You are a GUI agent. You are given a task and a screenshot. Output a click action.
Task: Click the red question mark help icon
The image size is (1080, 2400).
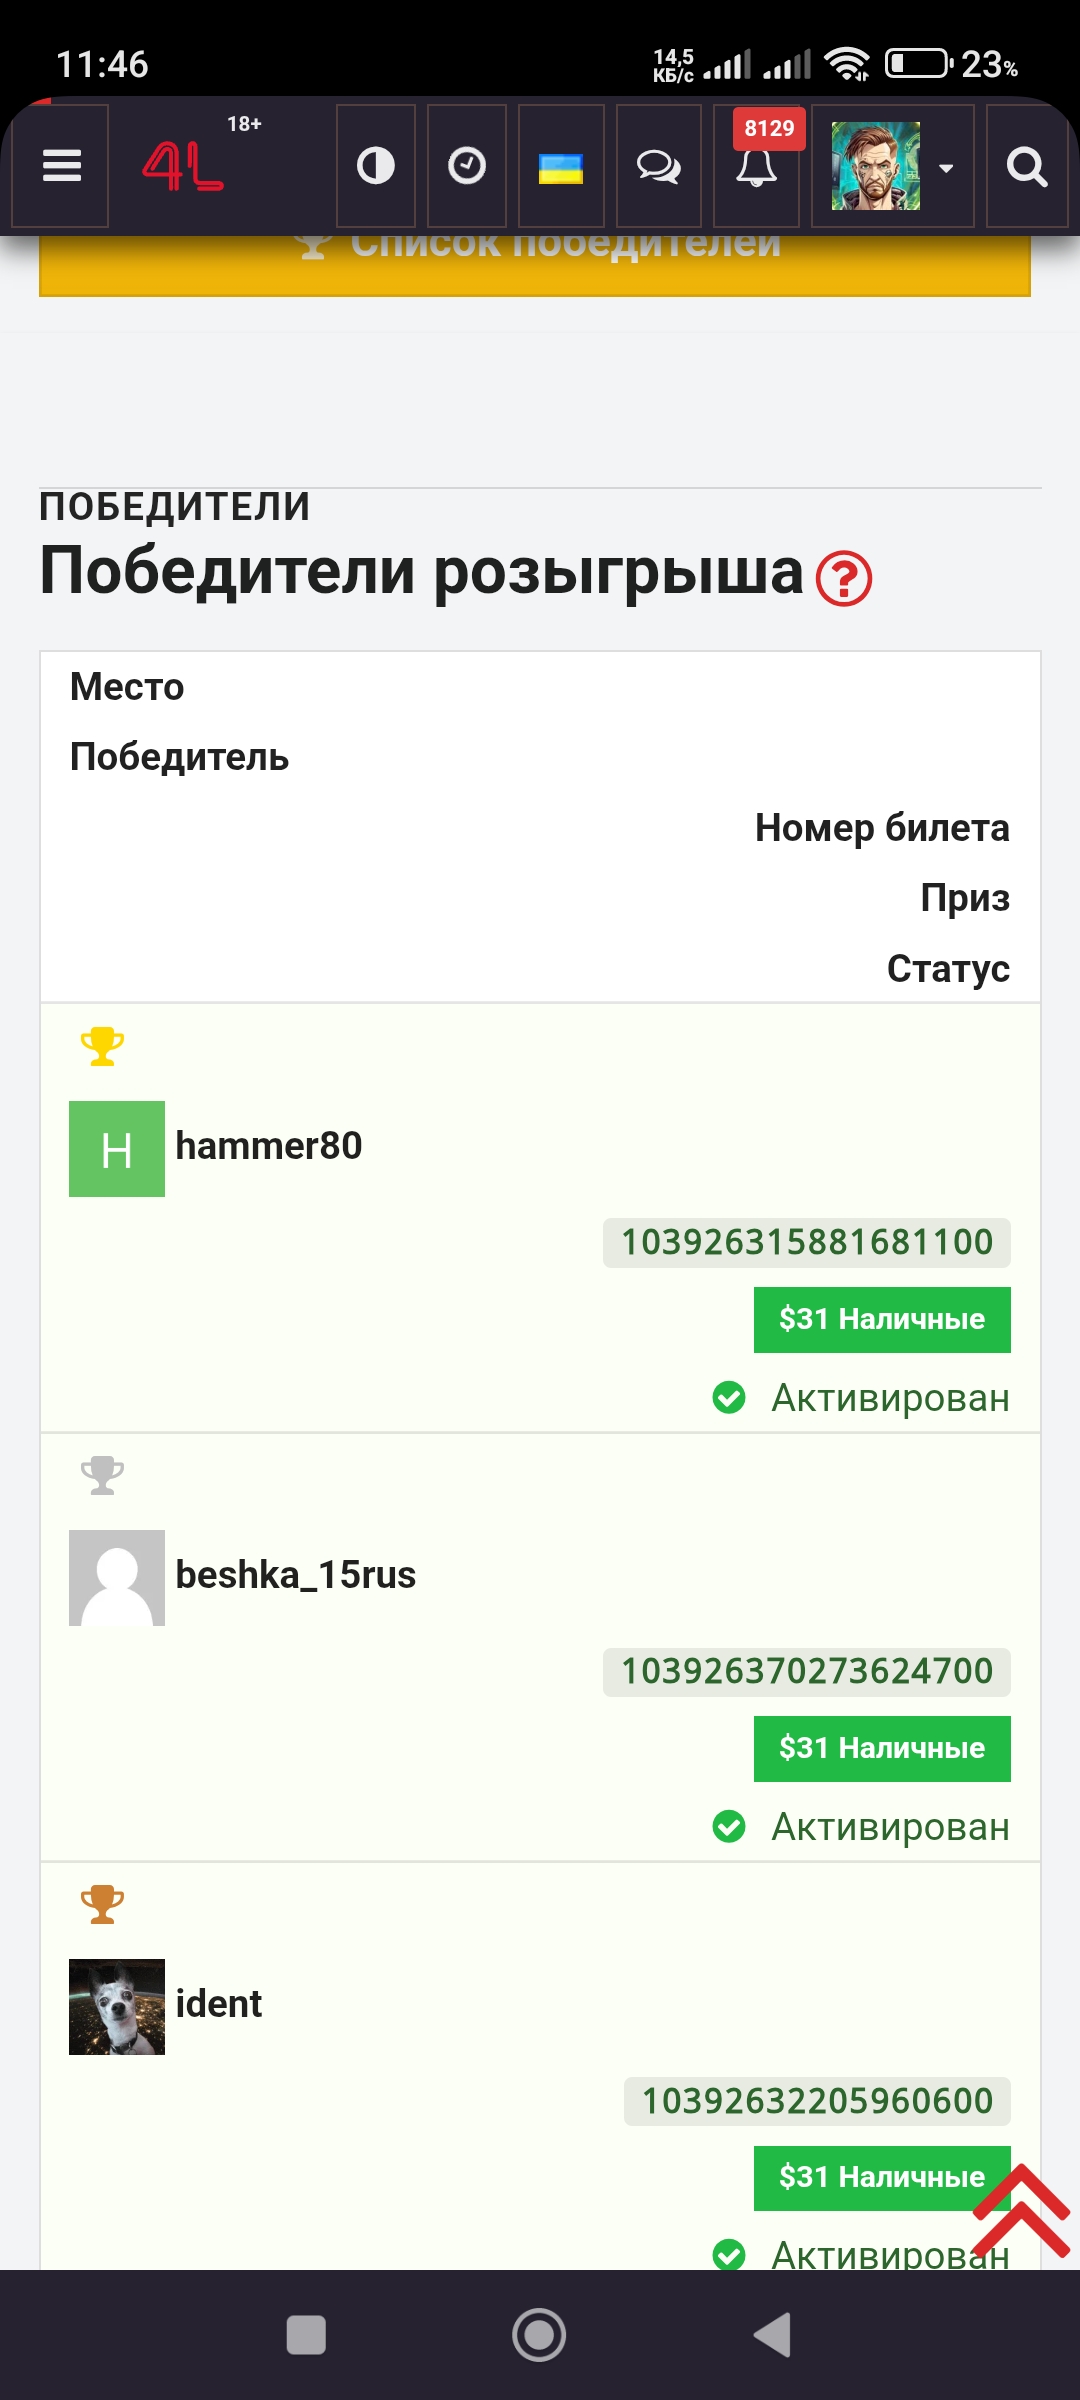tap(844, 578)
